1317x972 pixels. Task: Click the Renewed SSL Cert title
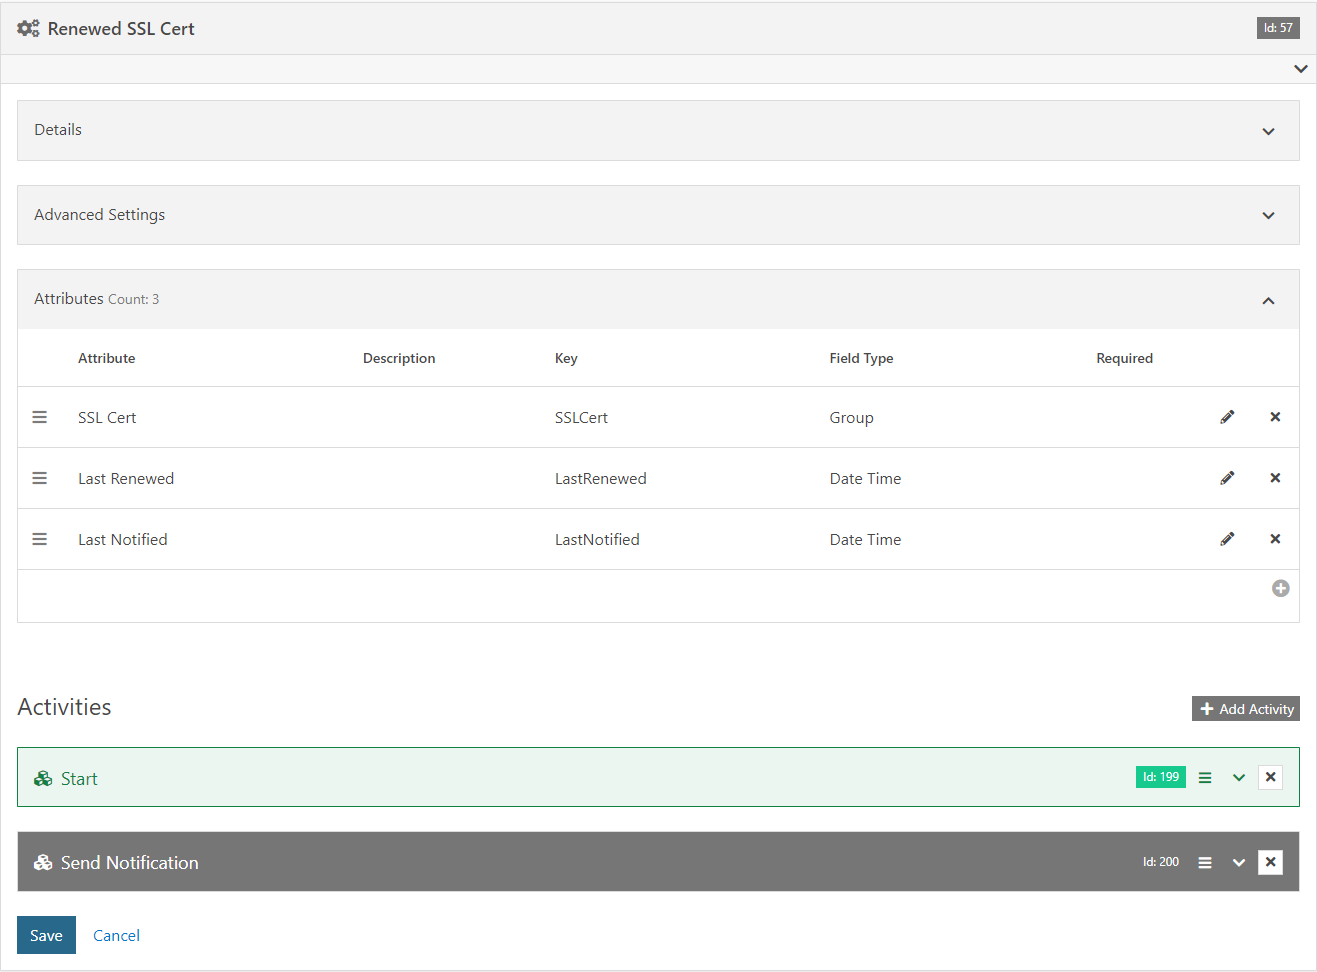[121, 29]
